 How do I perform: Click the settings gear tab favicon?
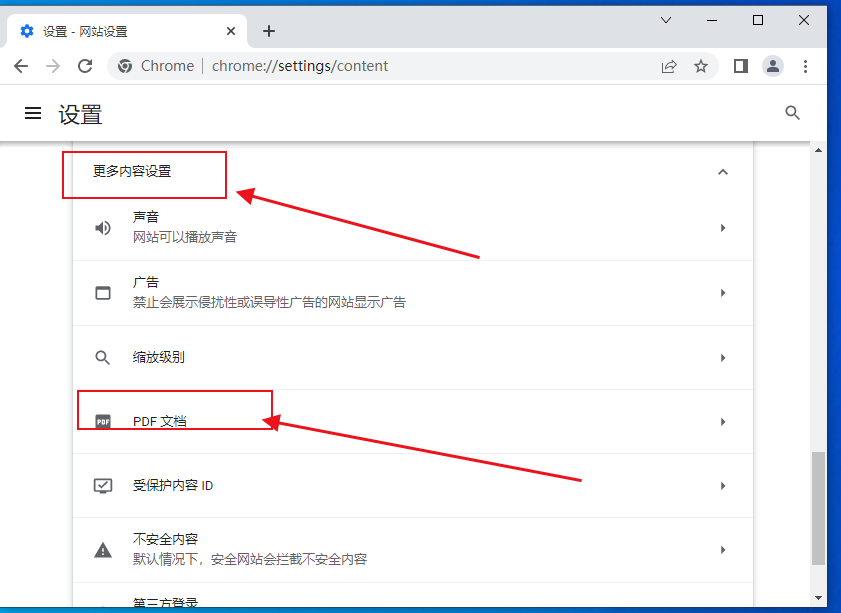click(27, 31)
